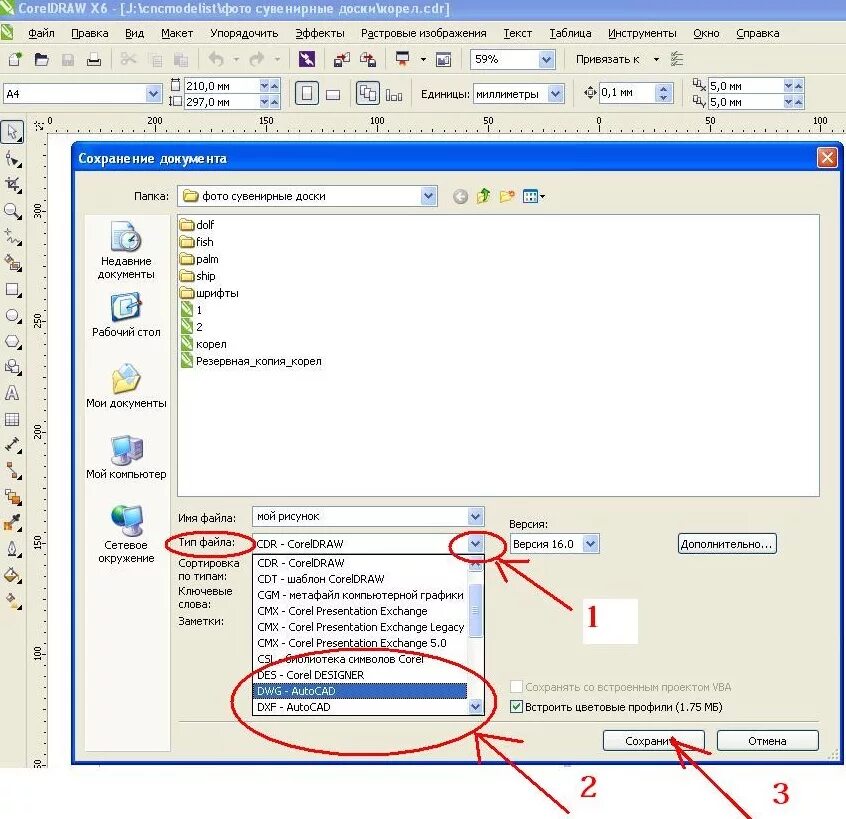Open the Растровые изображения menu
The width and height of the screenshot is (846, 819).
(x=424, y=33)
